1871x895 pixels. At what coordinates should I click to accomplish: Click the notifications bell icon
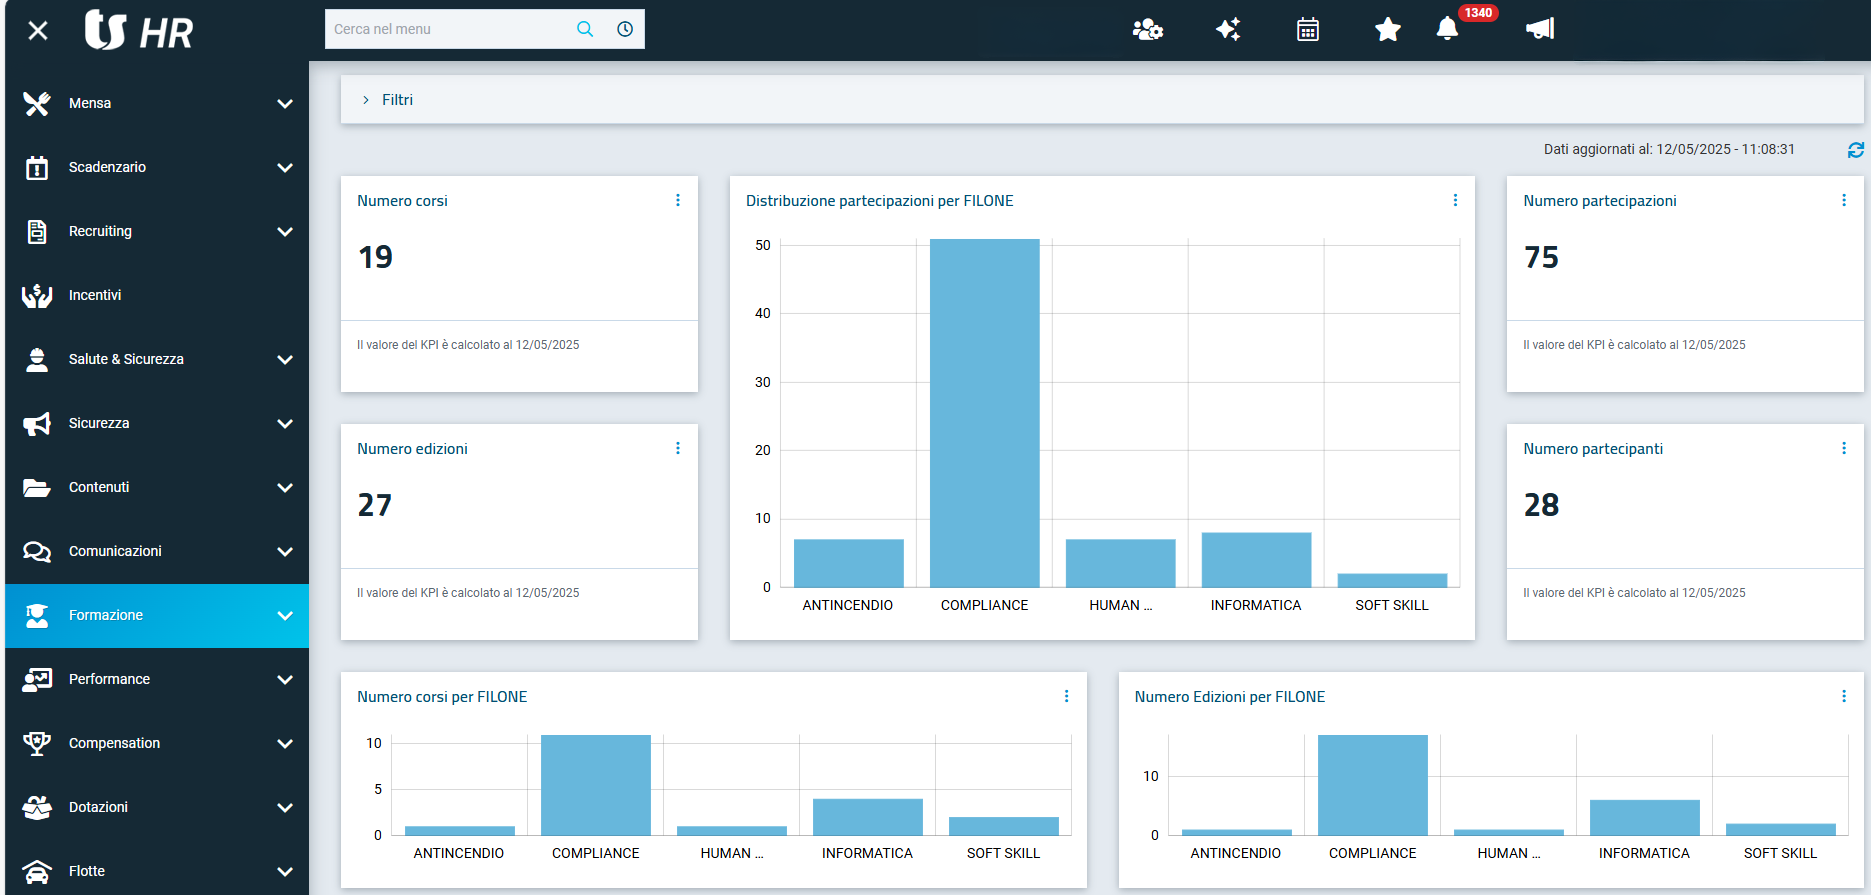coord(1447,29)
